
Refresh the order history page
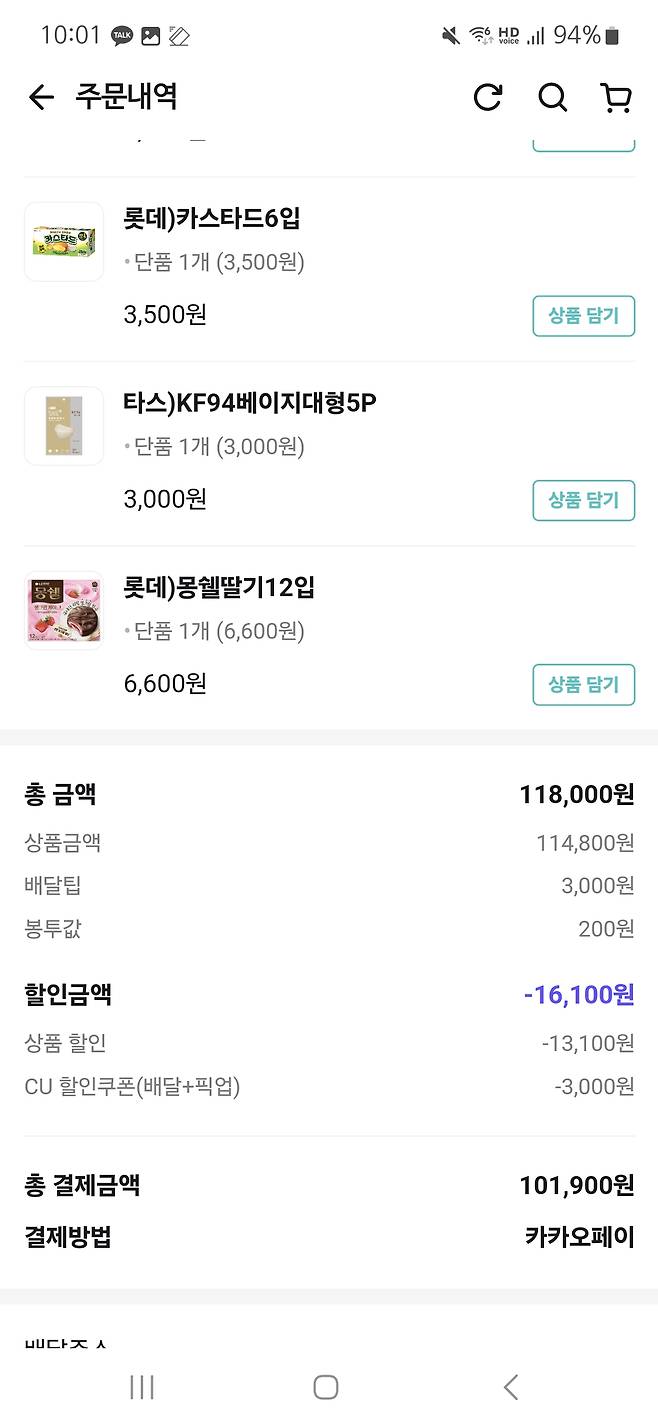(x=488, y=97)
